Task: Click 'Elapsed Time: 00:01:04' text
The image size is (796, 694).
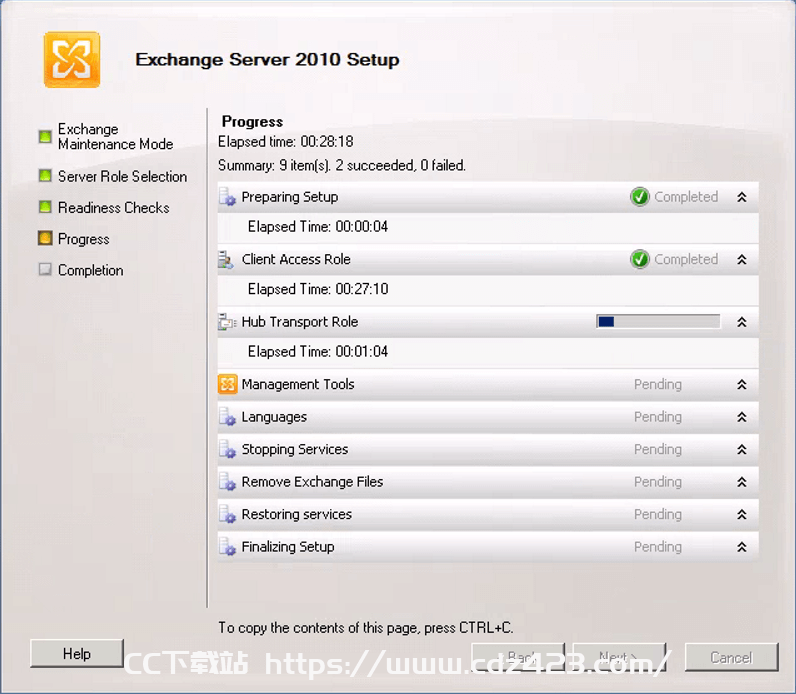Action: tap(318, 351)
